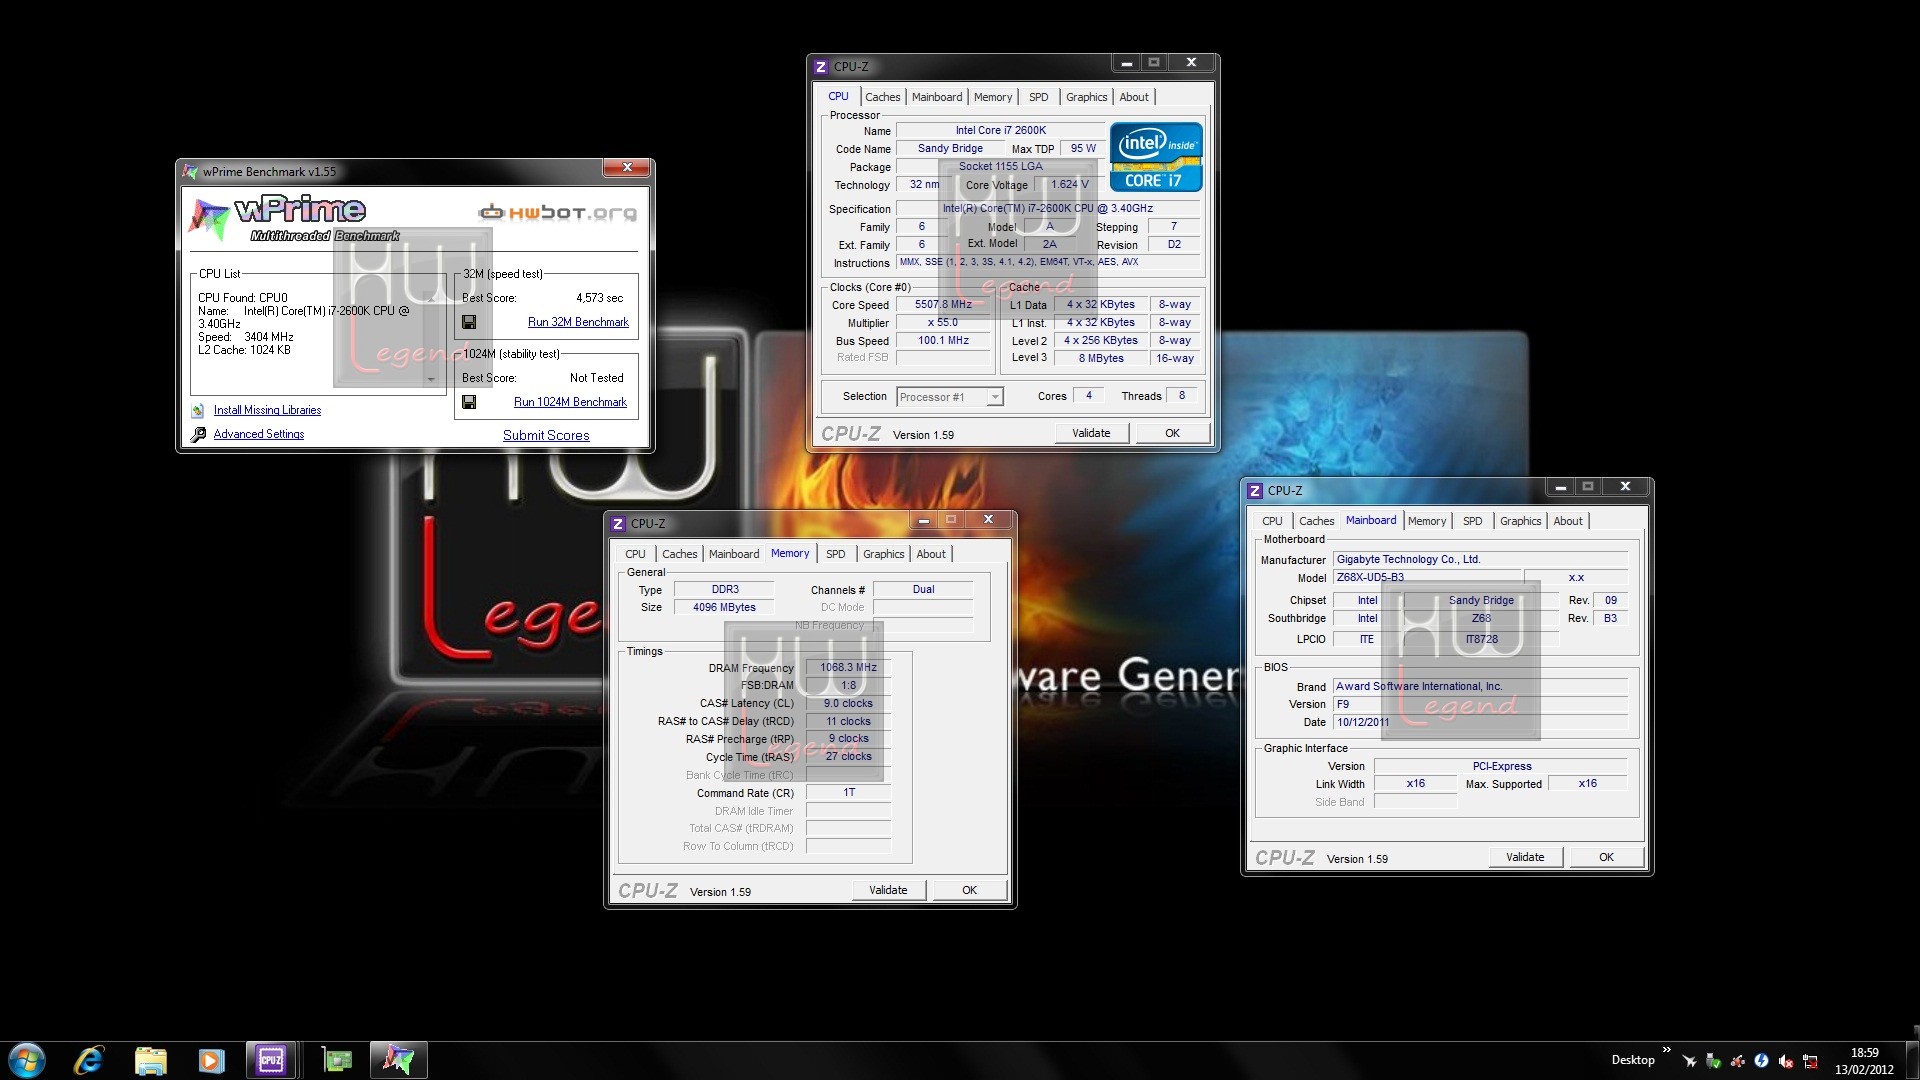This screenshot has height=1080, width=1920.
Task: Click the save icon beside 32M Best Score
Action: point(469,322)
